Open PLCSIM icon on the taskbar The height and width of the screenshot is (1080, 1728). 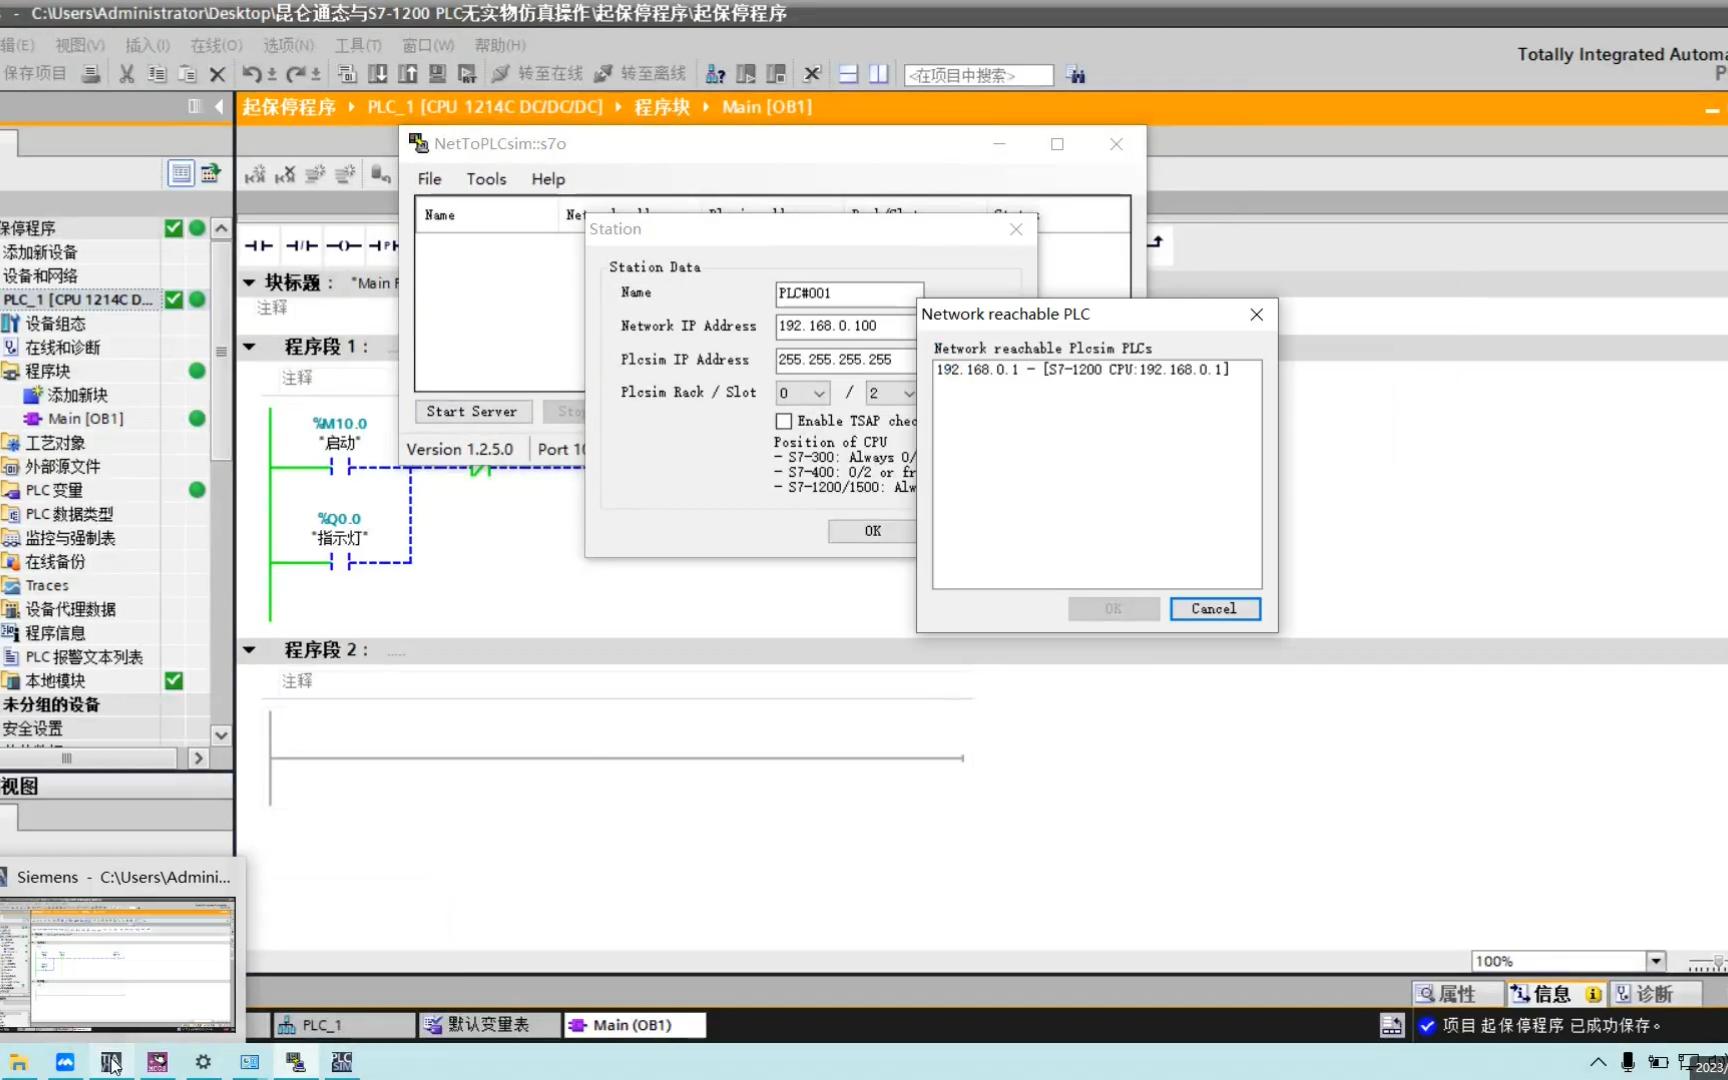[x=342, y=1062]
